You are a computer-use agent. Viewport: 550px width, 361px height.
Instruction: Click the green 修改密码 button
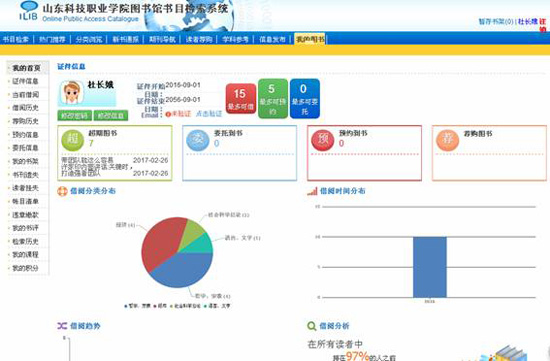[75, 115]
